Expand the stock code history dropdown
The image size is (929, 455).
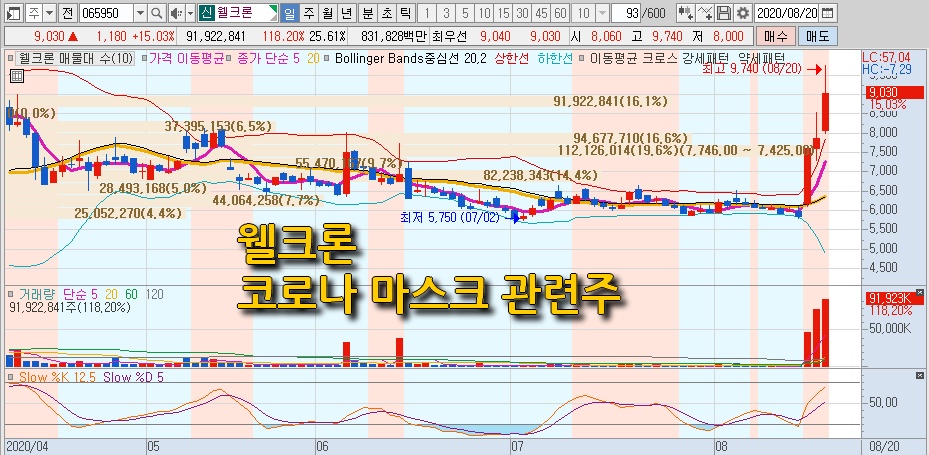[140, 12]
